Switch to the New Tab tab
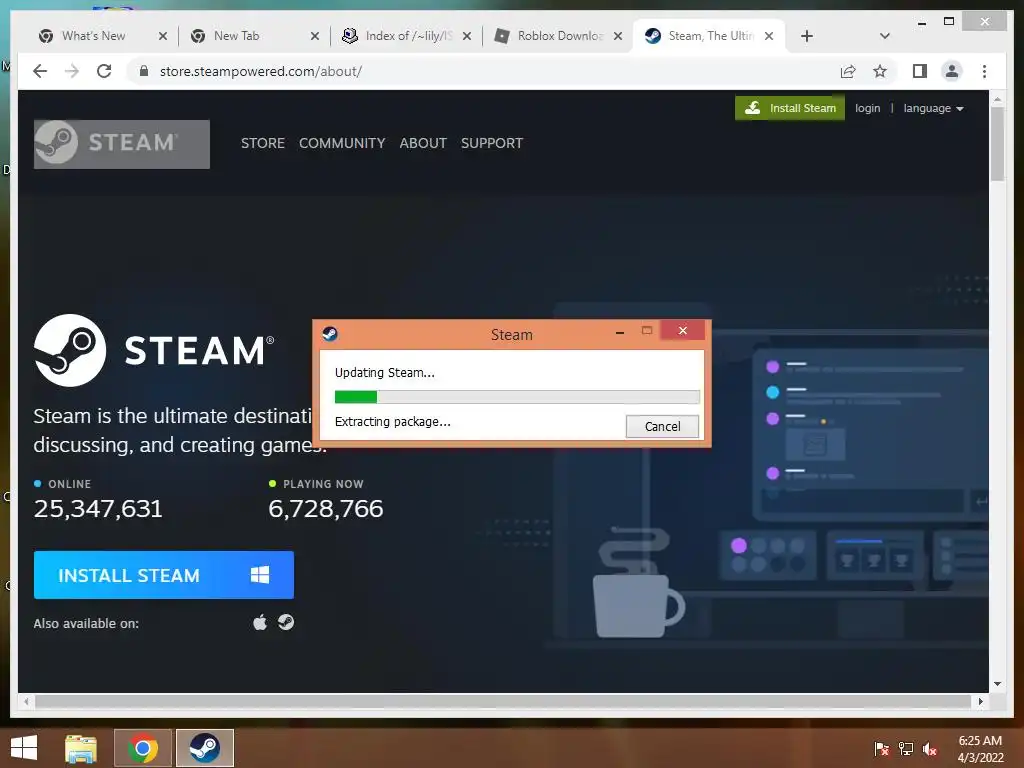The height and width of the screenshot is (768, 1024). pos(236,36)
